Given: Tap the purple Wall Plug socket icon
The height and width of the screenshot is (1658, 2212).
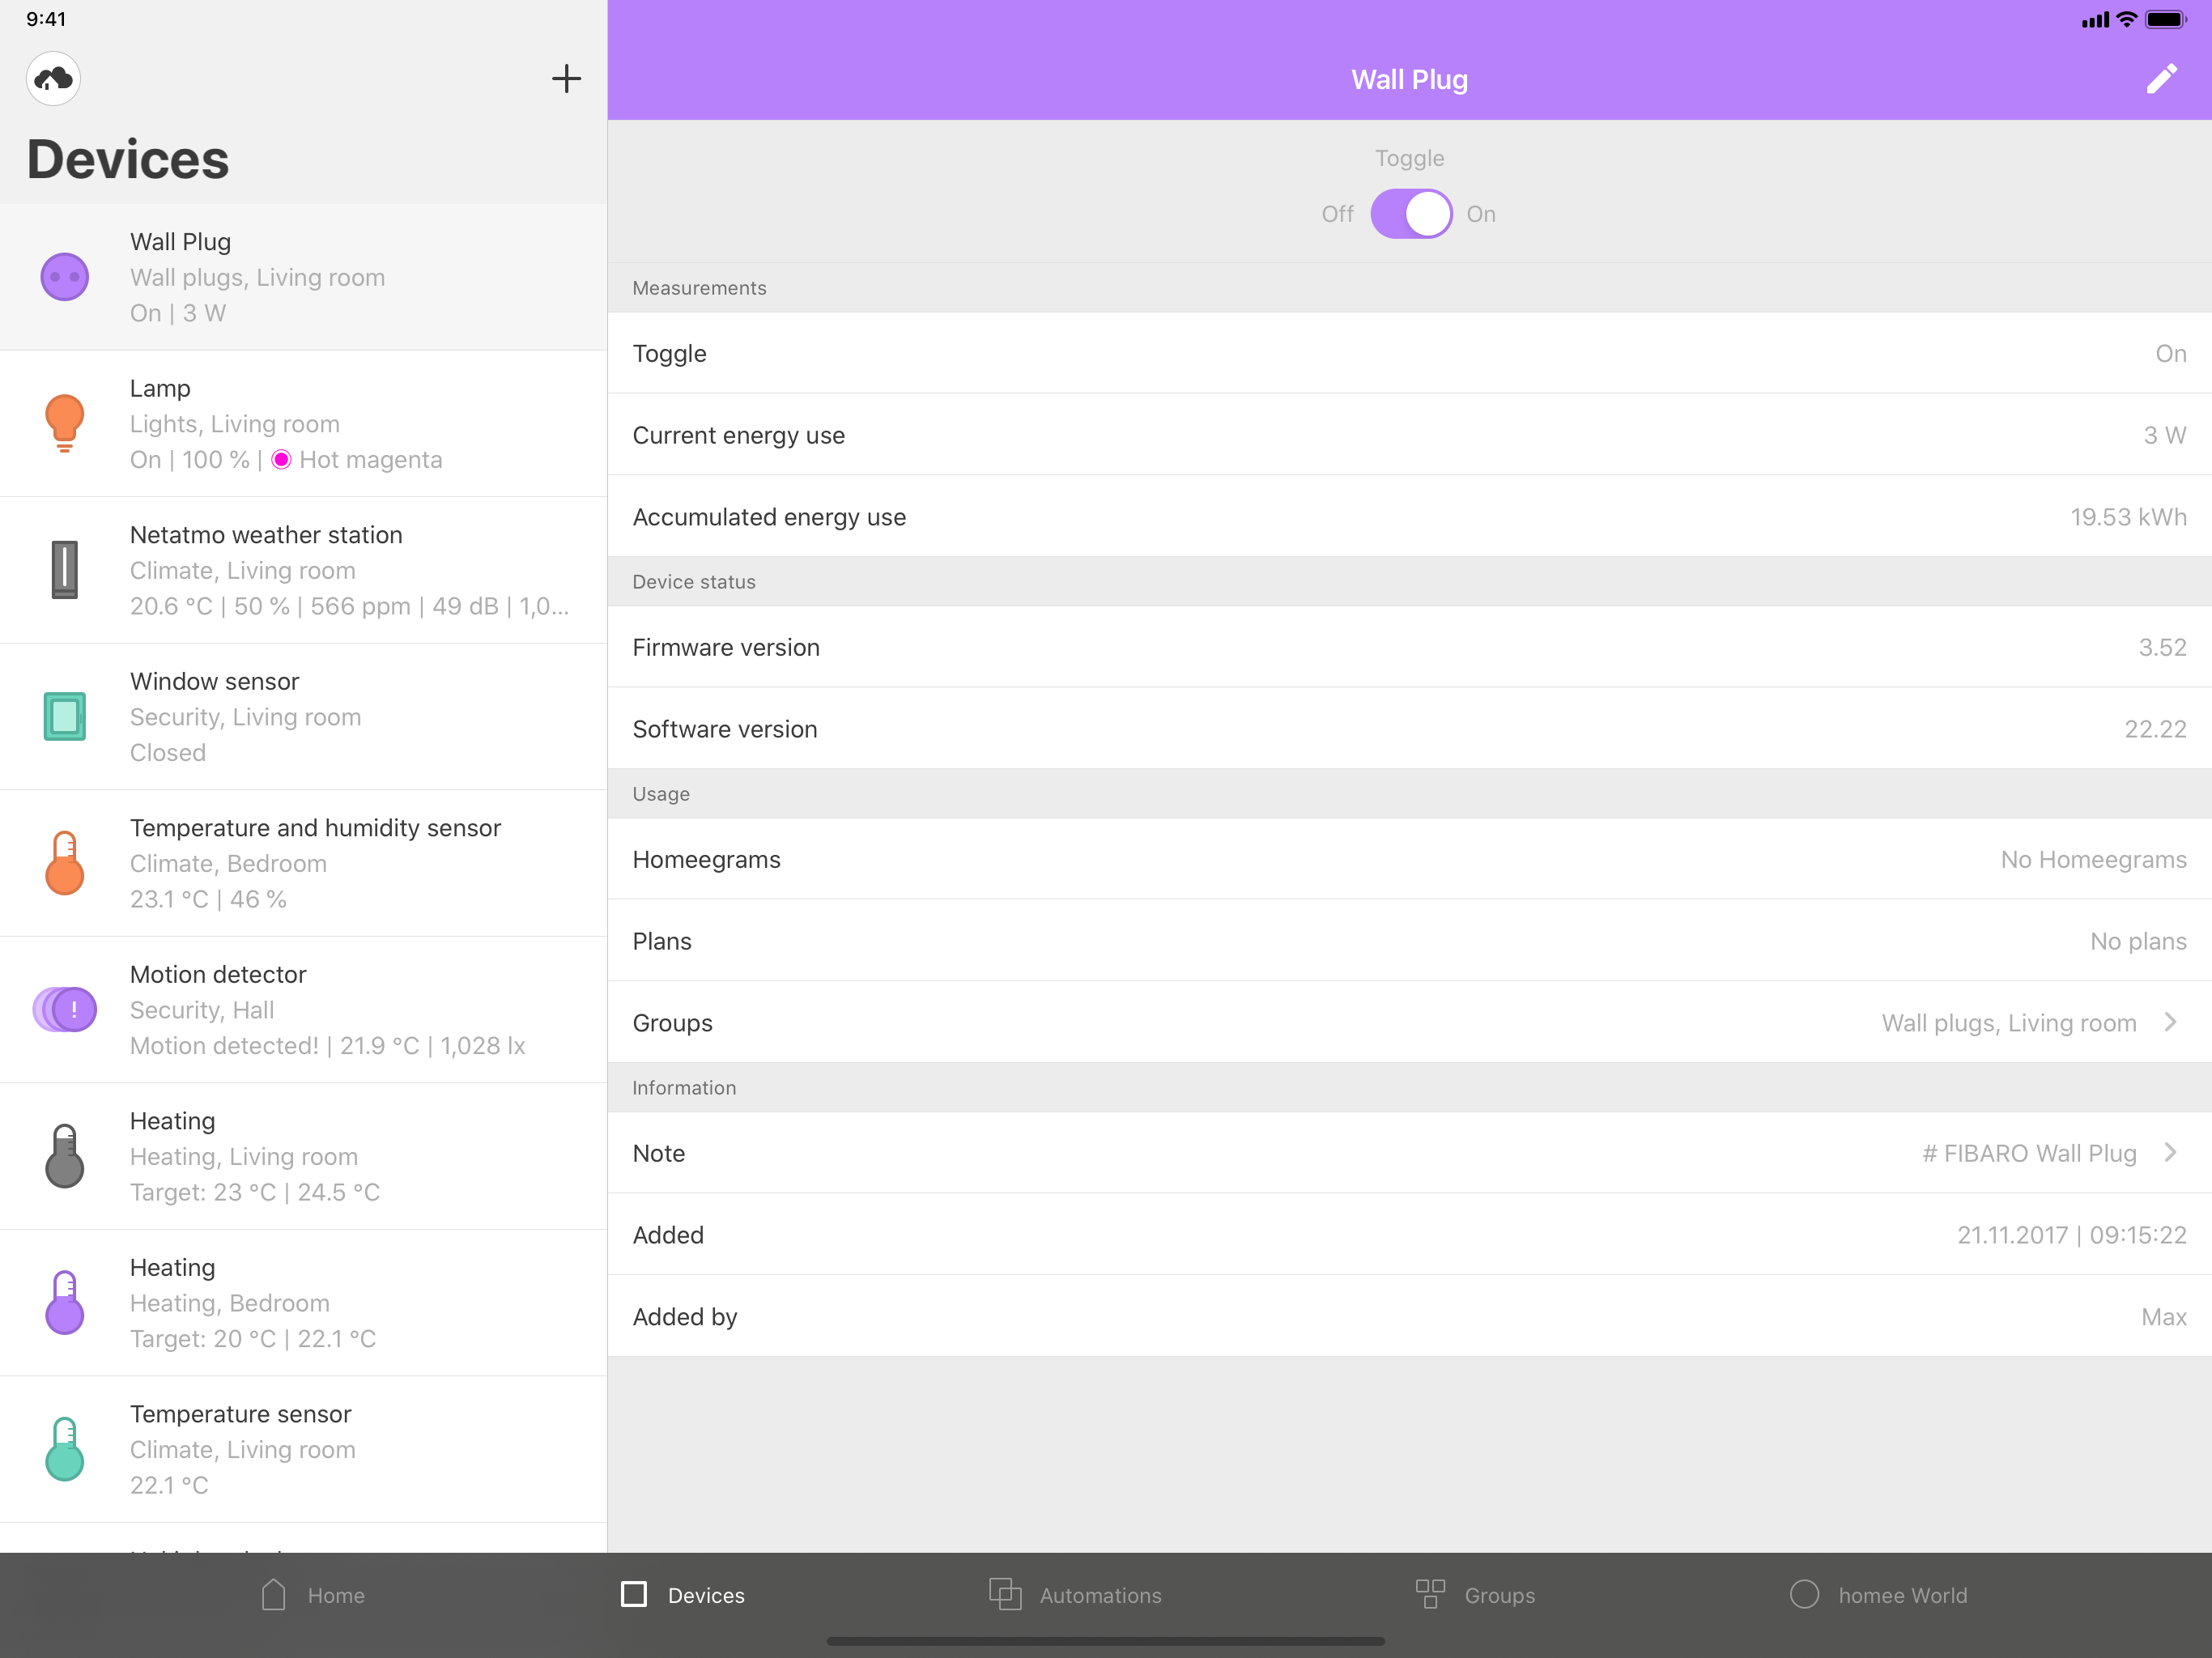Looking at the screenshot, I should [64, 277].
